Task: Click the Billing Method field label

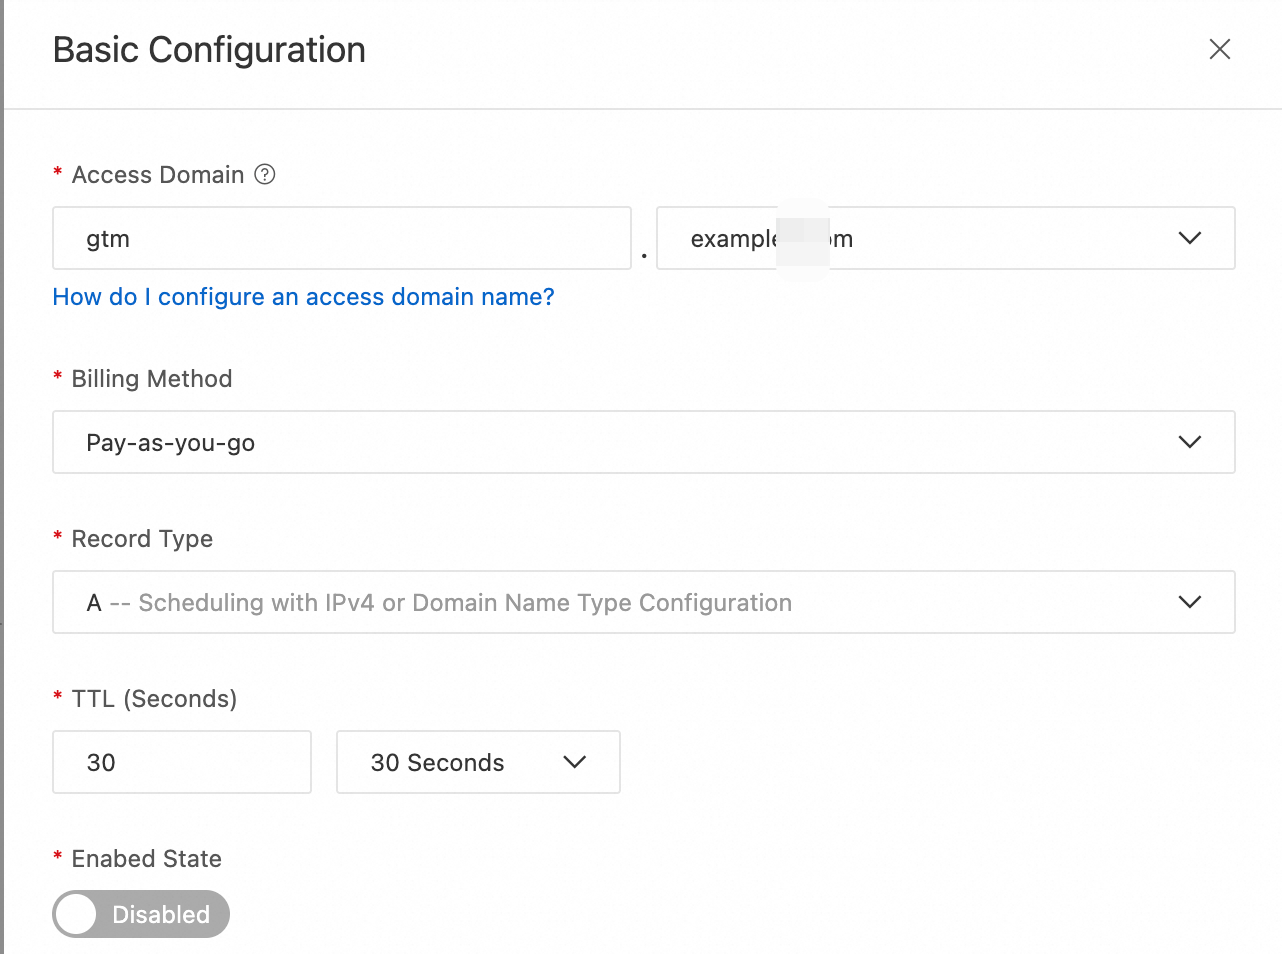Action: point(151,379)
